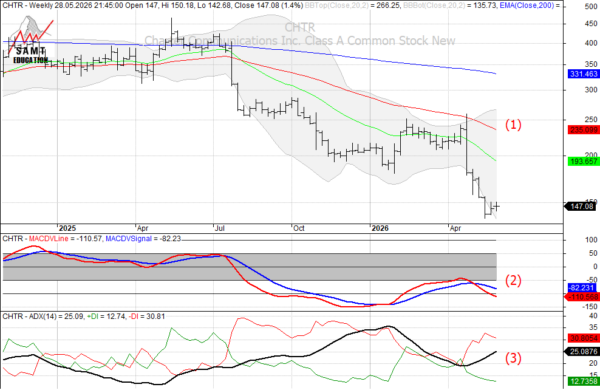Image resolution: width=600 pixels, height=390 pixels.
Task: Click the 200 price axis label
Action: coord(591,154)
